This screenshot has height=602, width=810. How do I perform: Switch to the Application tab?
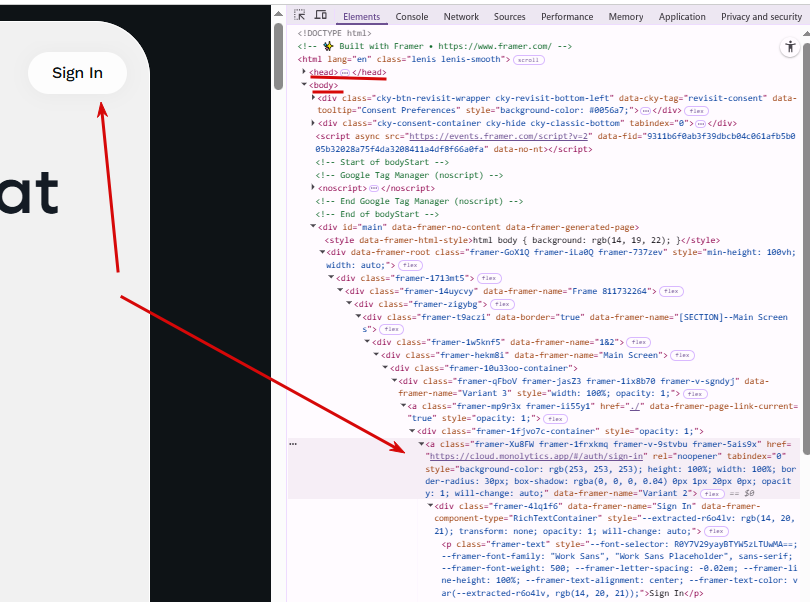(682, 17)
